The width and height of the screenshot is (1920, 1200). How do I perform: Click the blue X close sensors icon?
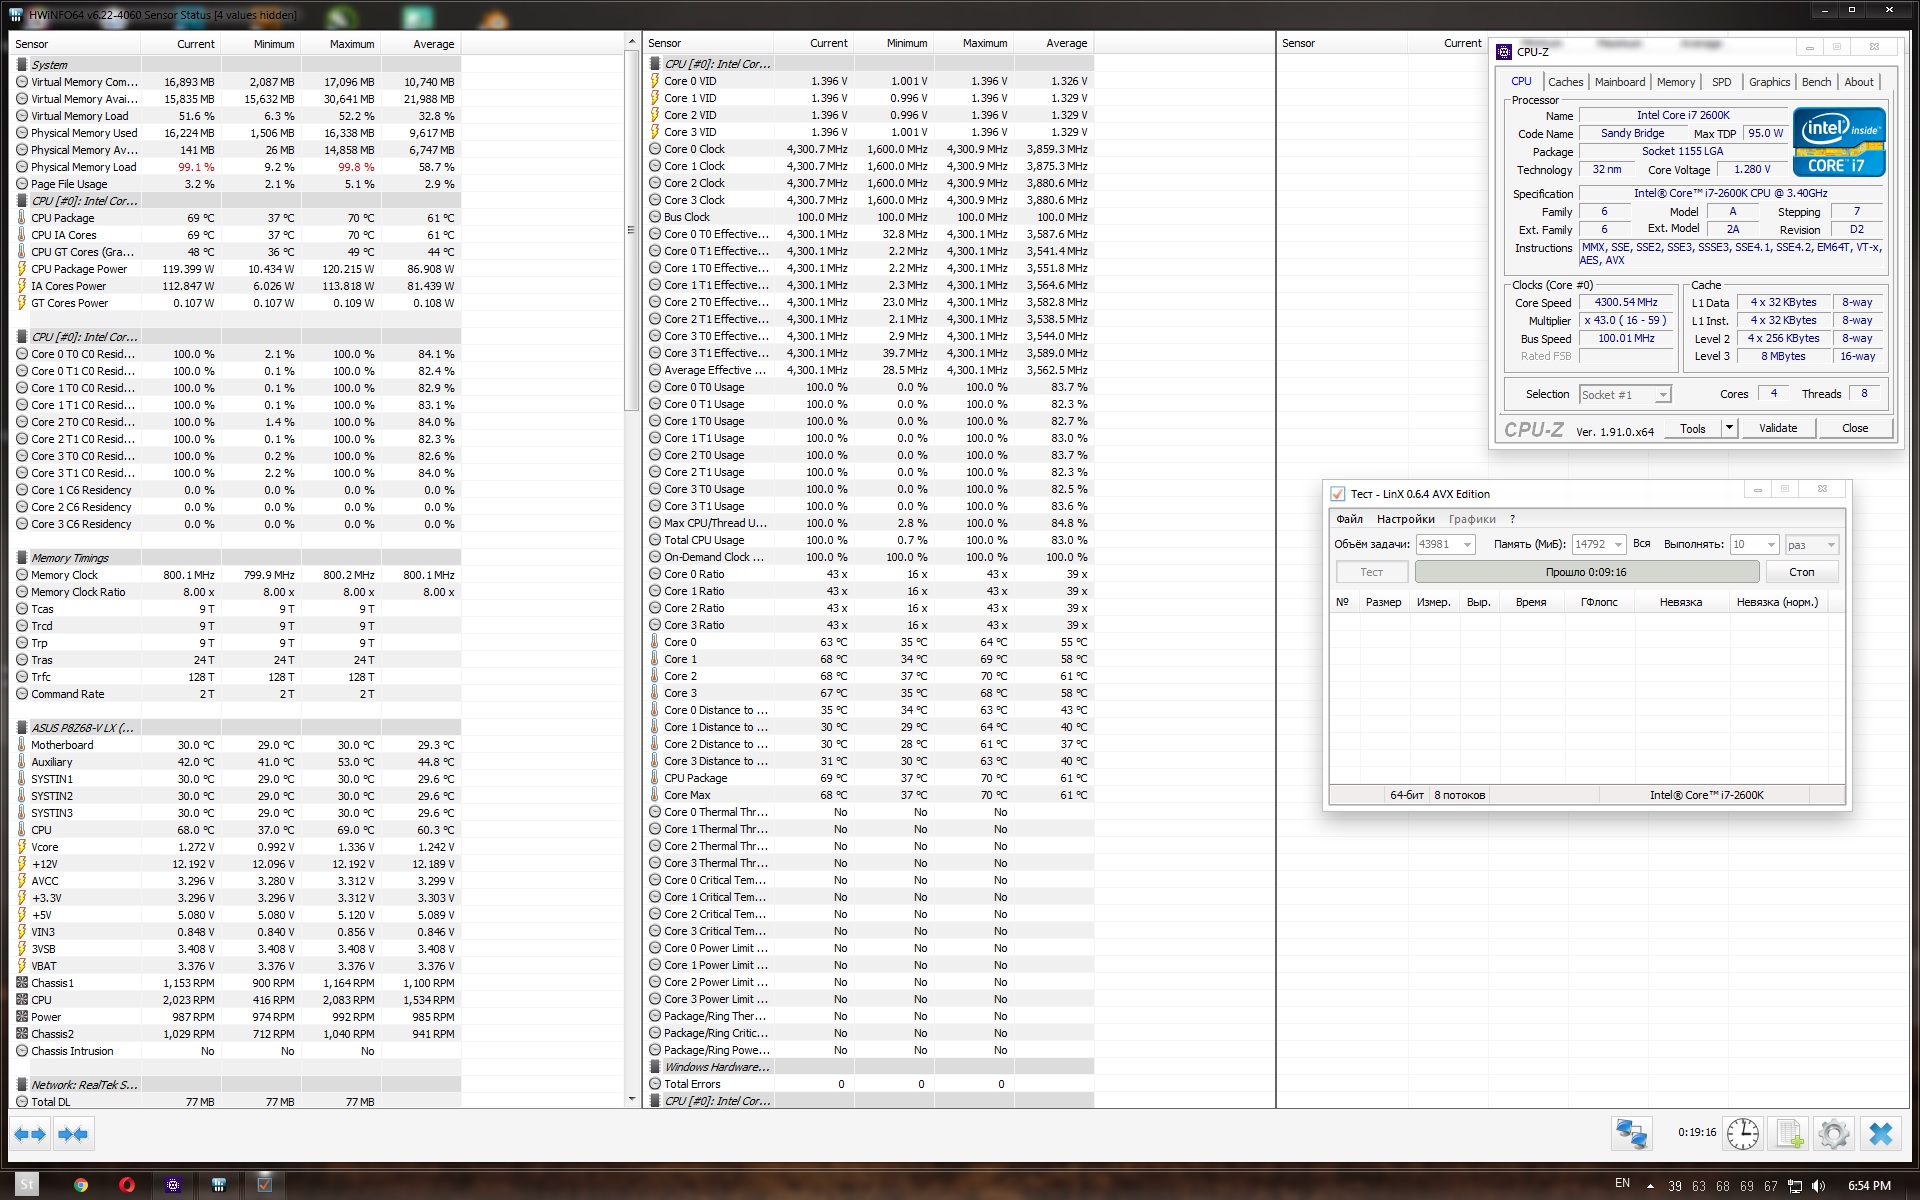[1880, 1134]
